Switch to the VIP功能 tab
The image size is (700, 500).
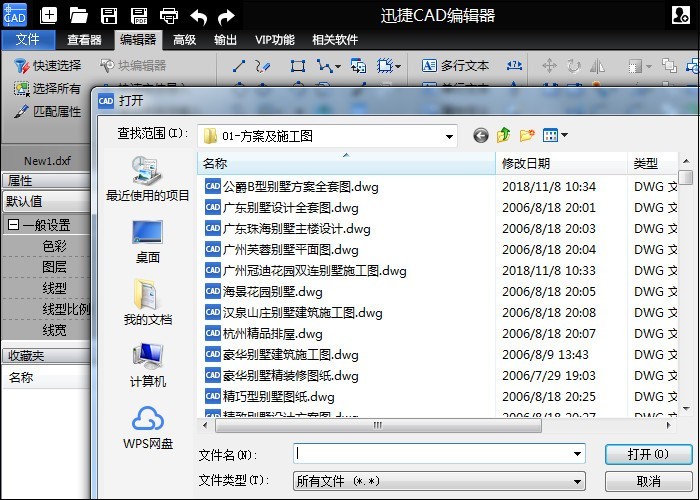click(275, 40)
